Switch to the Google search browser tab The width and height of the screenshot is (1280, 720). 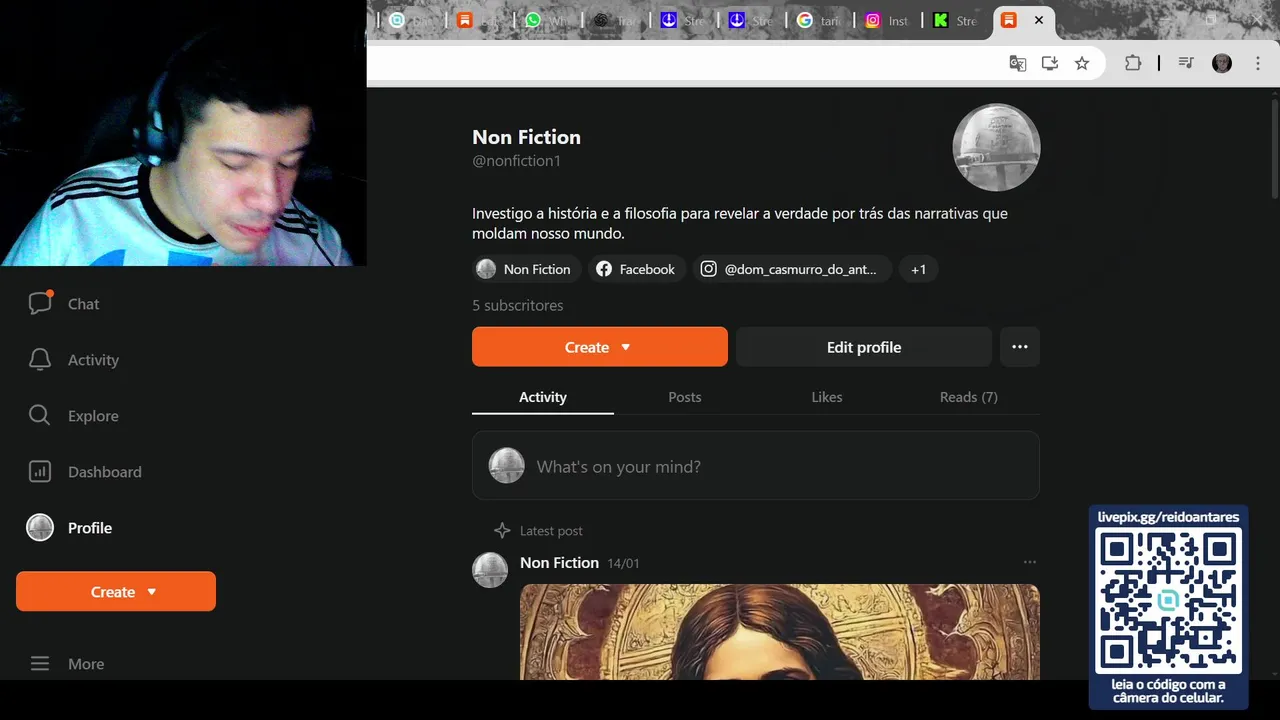click(x=819, y=20)
